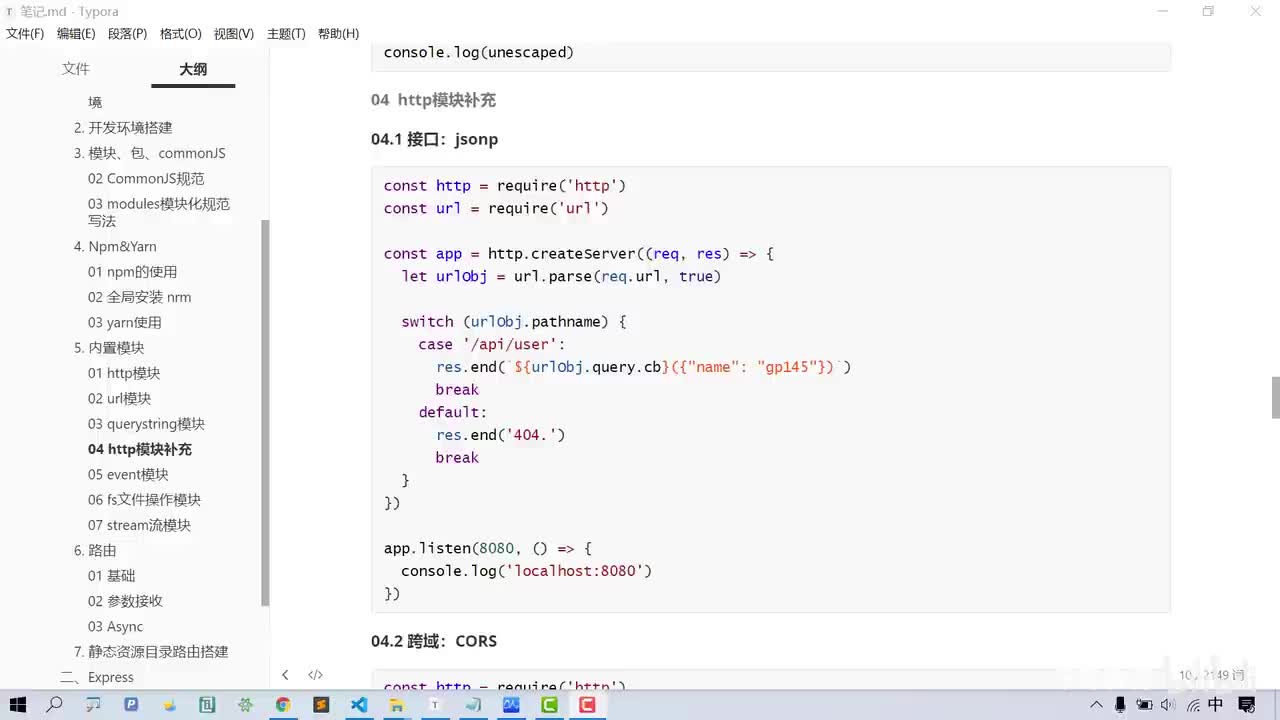This screenshot has height=720, width=1280.
Task: Go to 二、Express outline heading
Action: (x=97, y=678)
